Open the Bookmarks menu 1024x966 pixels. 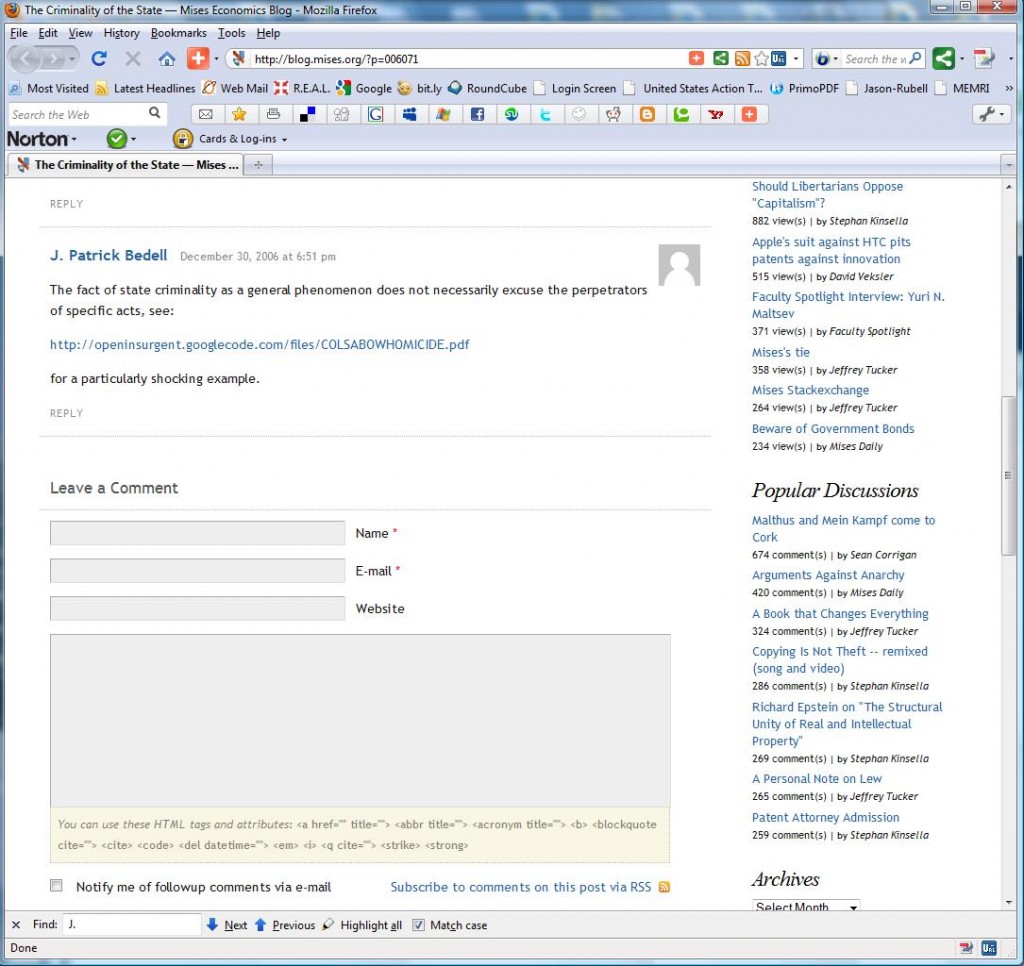click(x=178, y=33)
